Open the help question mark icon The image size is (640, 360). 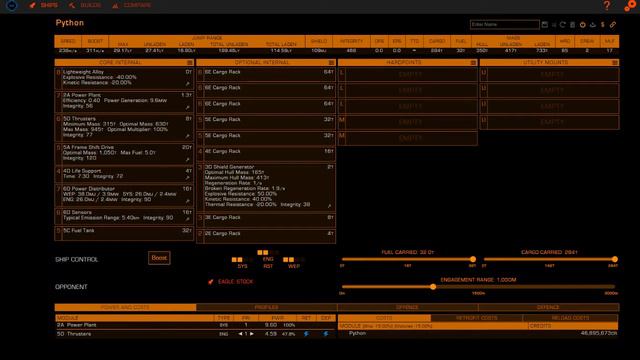click(607, 5)
